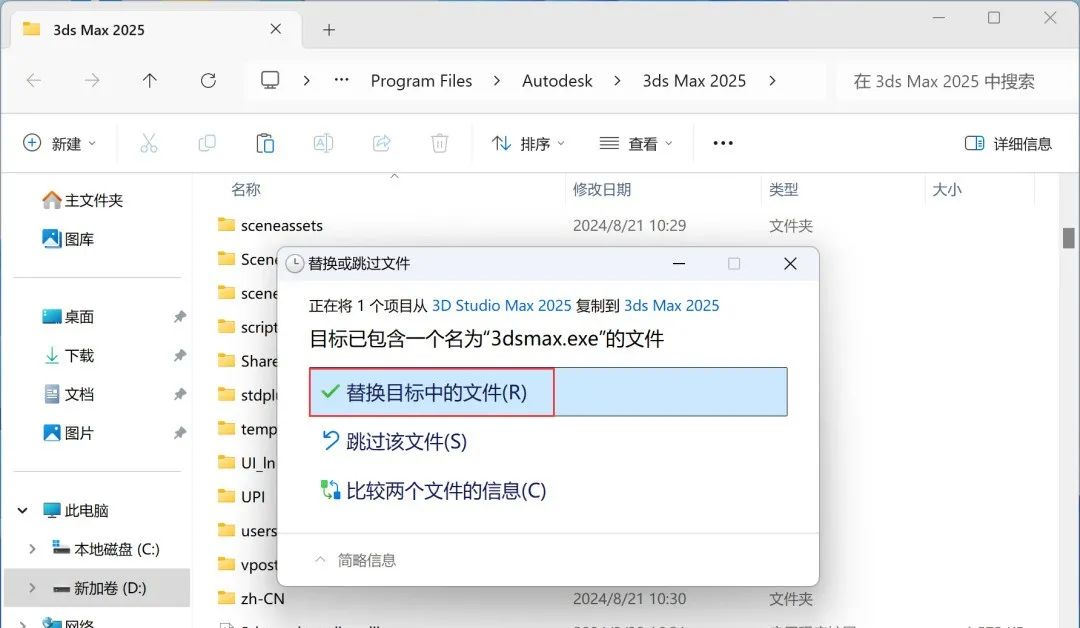Screen dimensions: 1080x628
Task: Click the Delete trash icon
Action: coord(439,143)
